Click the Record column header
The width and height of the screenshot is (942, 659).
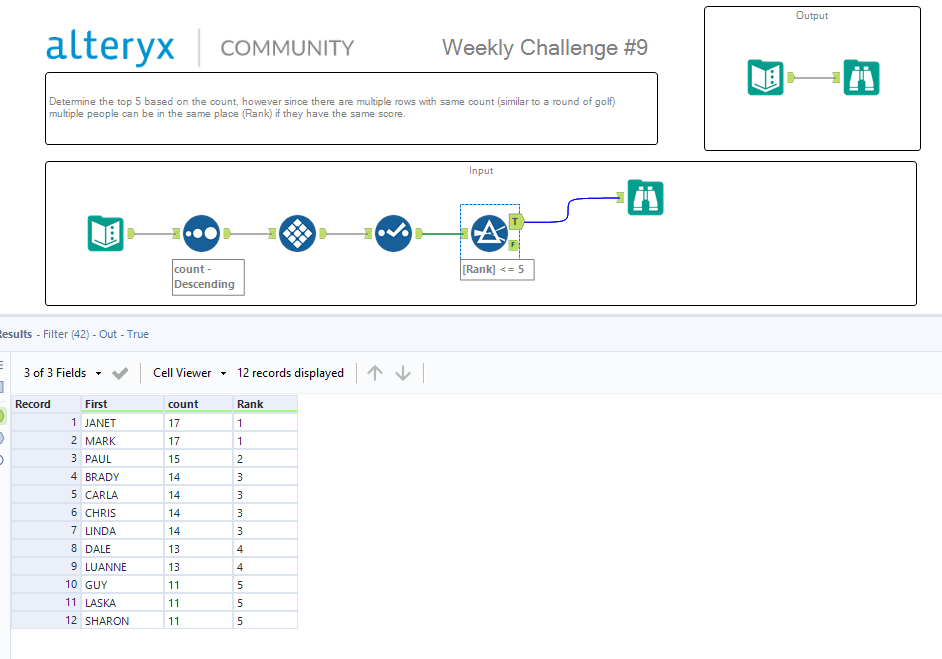click(46, 404)
